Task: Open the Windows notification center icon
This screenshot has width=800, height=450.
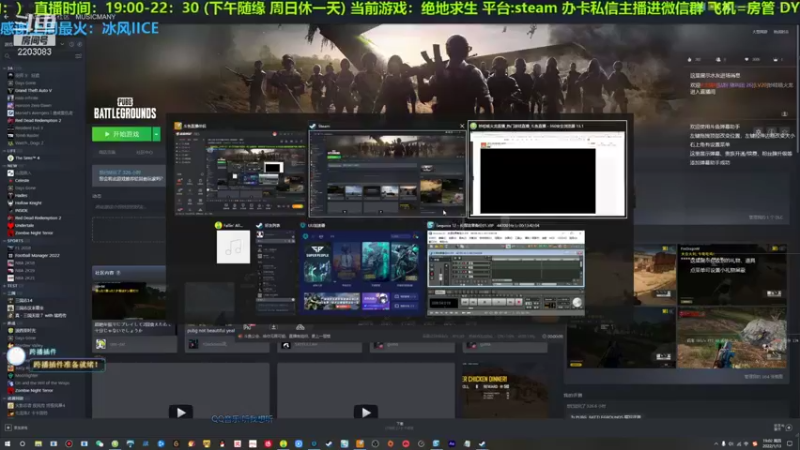Action: [790, 444]
